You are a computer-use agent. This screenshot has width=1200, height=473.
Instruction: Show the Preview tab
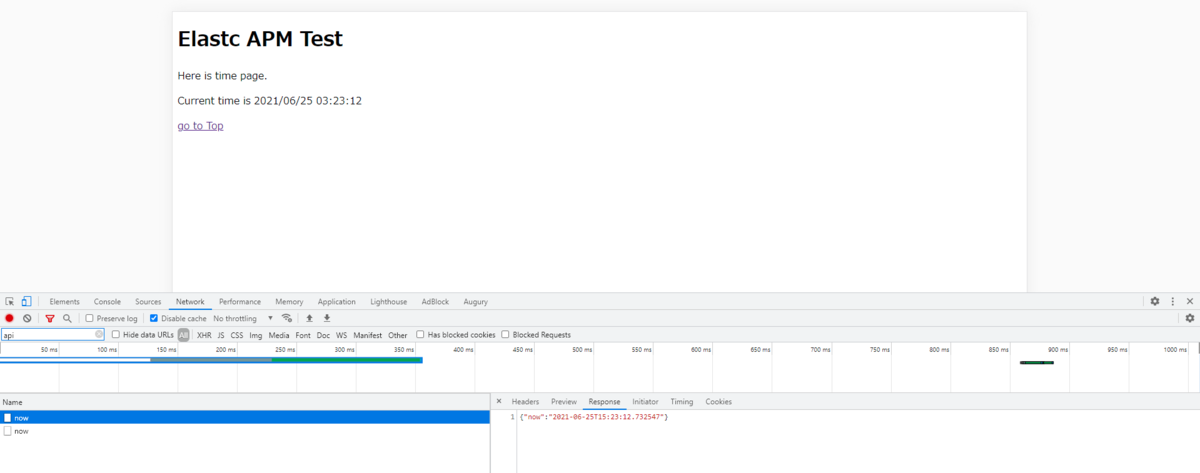564,401
